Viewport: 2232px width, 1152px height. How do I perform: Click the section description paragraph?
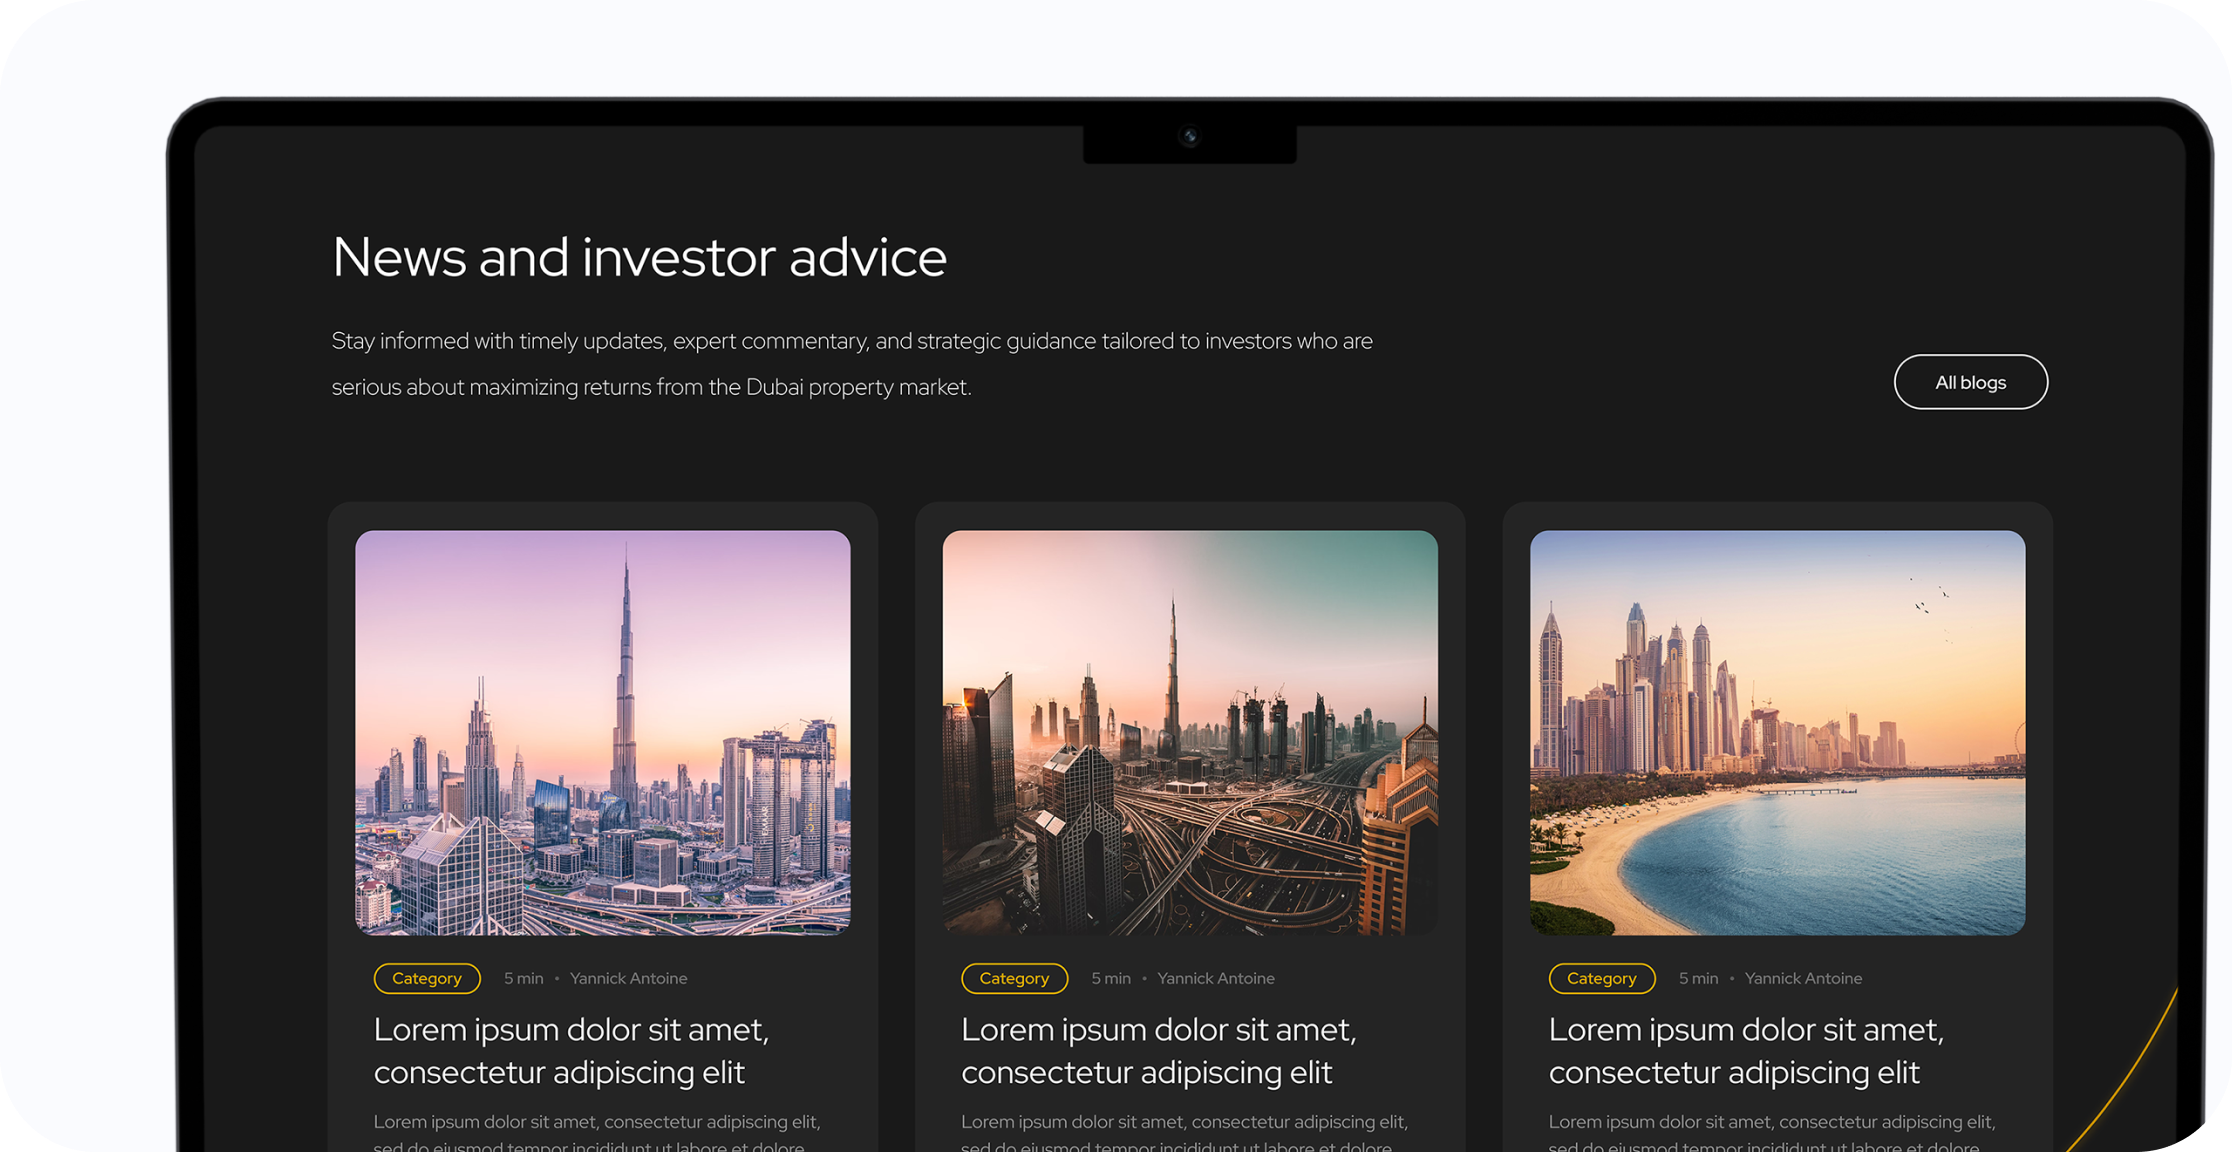pos(852,364)
